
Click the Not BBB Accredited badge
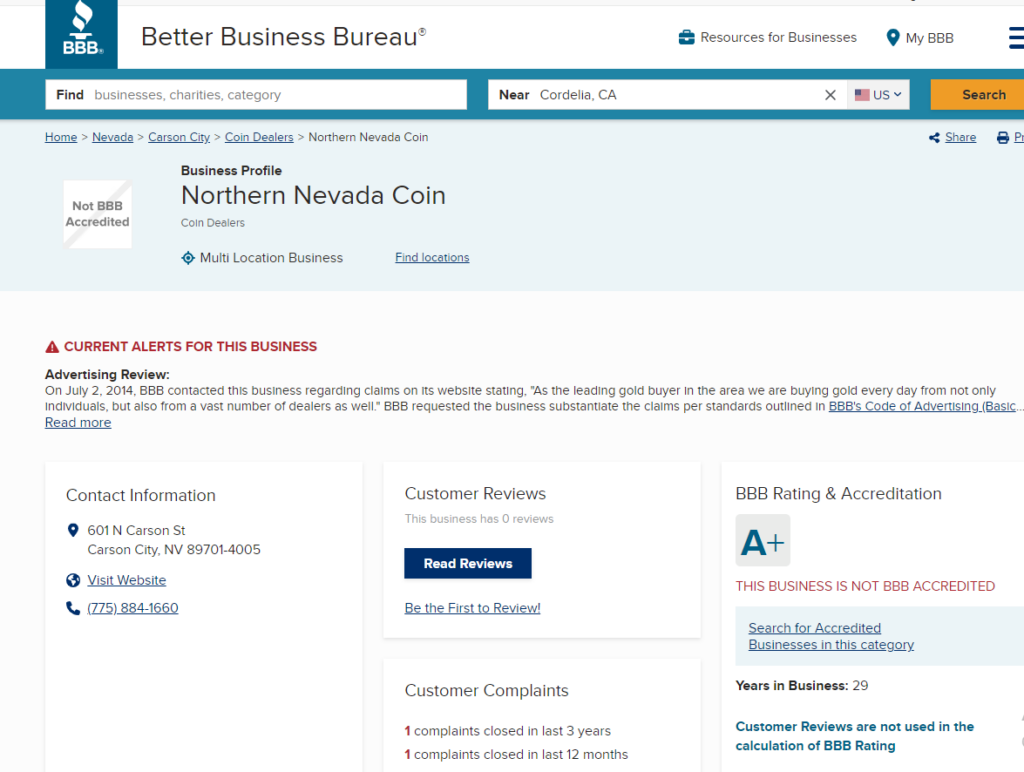[x=97, y=214]
